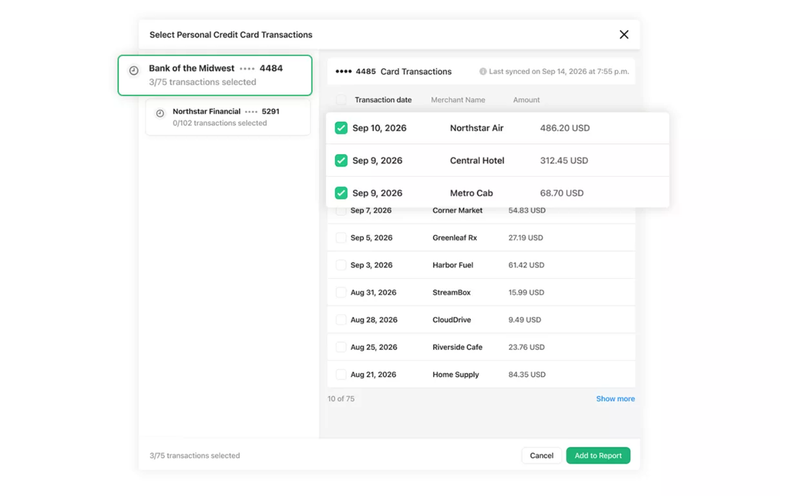Close the Select Personal Credit Card Transactions dialog

[x=624, y=34]
